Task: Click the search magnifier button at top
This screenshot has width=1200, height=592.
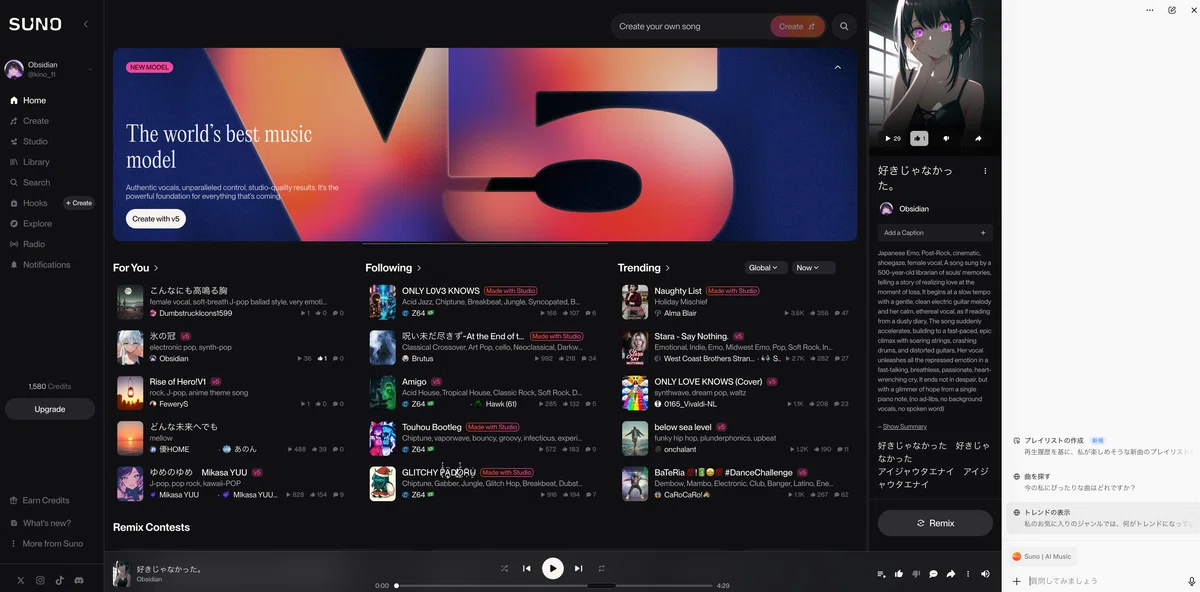Action: [x=844, y=26]
